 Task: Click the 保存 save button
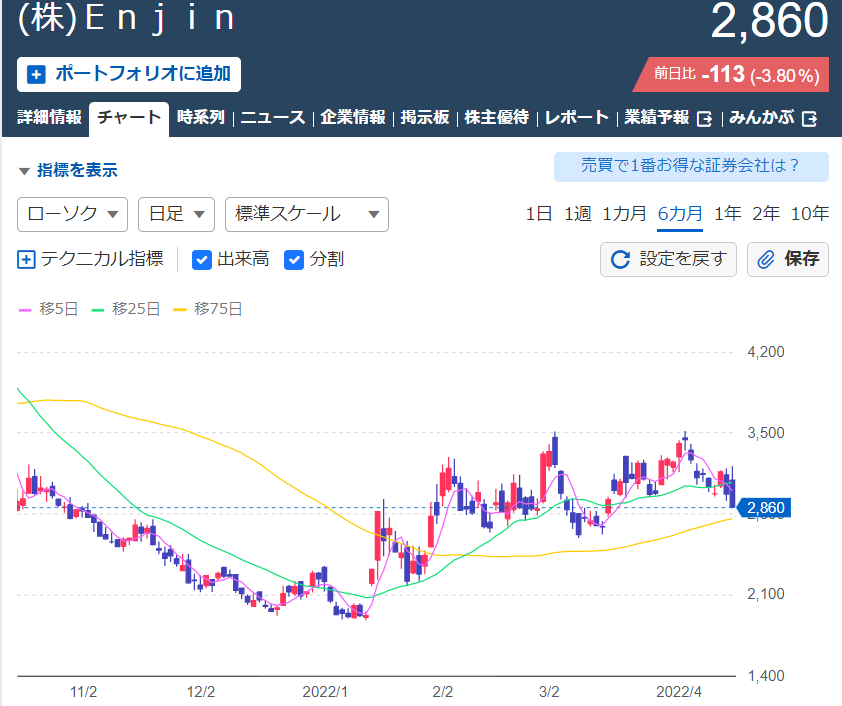coord(788,259)
